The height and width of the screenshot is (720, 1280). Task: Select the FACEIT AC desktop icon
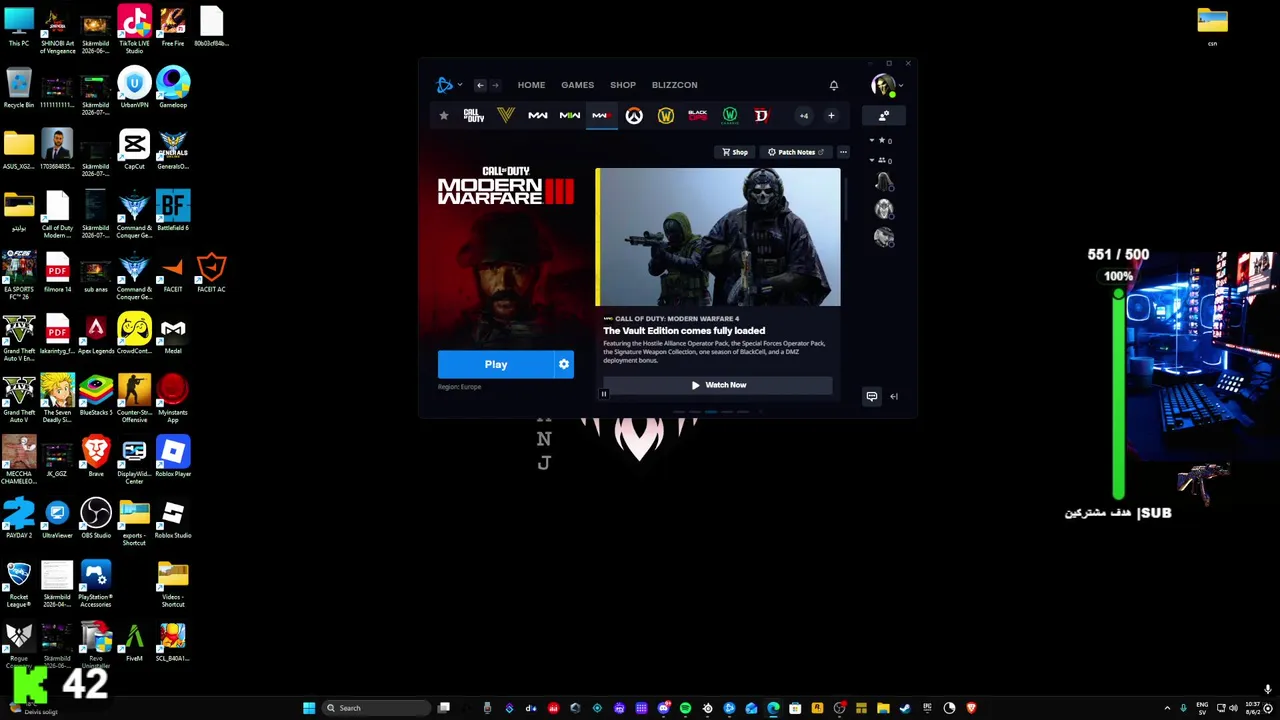(211, 273)
